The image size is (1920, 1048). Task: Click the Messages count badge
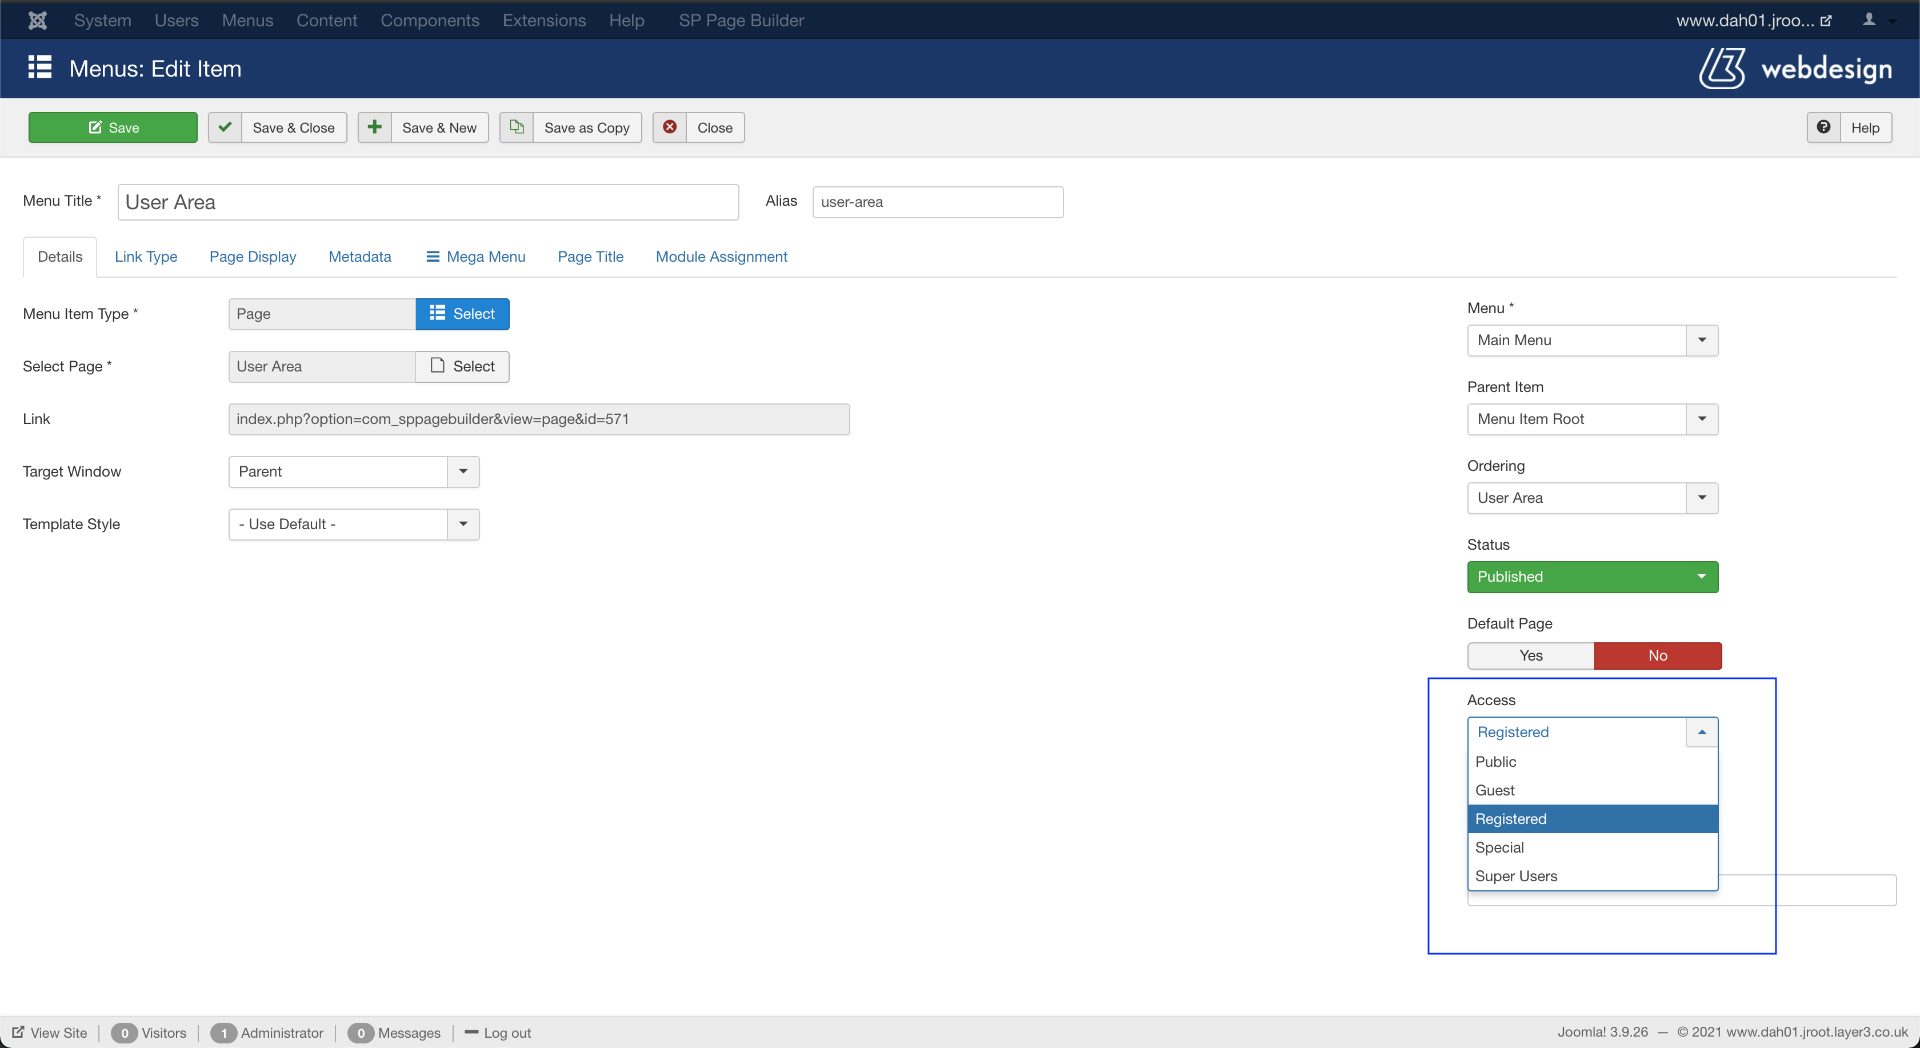coord(361,1033)
